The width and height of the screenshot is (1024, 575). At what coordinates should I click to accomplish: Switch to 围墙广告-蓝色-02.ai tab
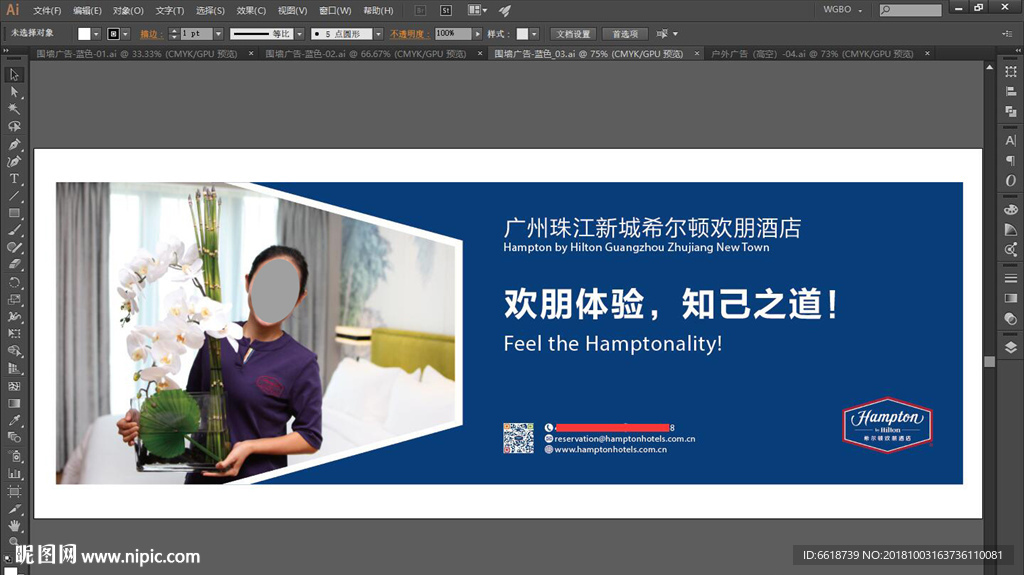pyautogui.click(x=366, y=54)
